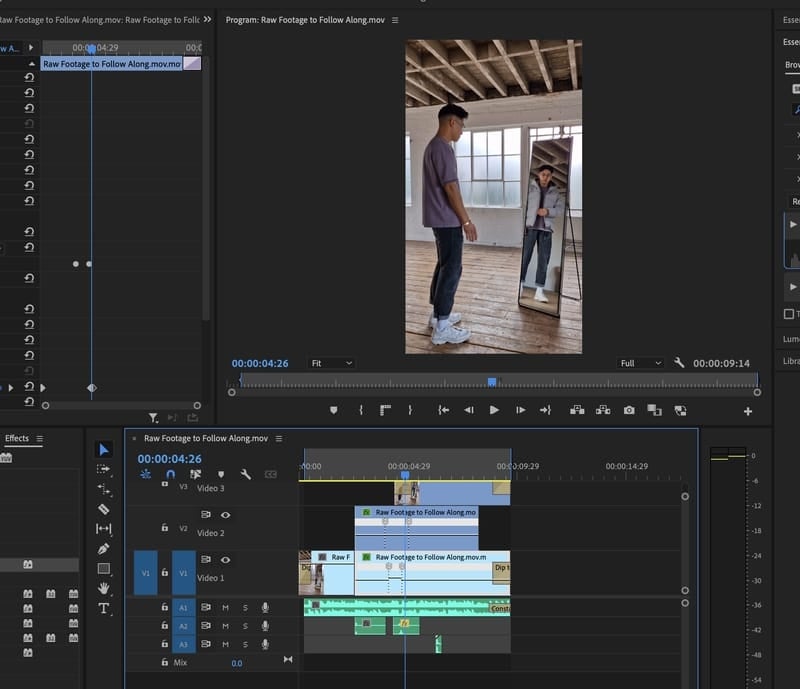Go to In point in Program monitor
The image size is (800, 689).
tap(443, 410)
